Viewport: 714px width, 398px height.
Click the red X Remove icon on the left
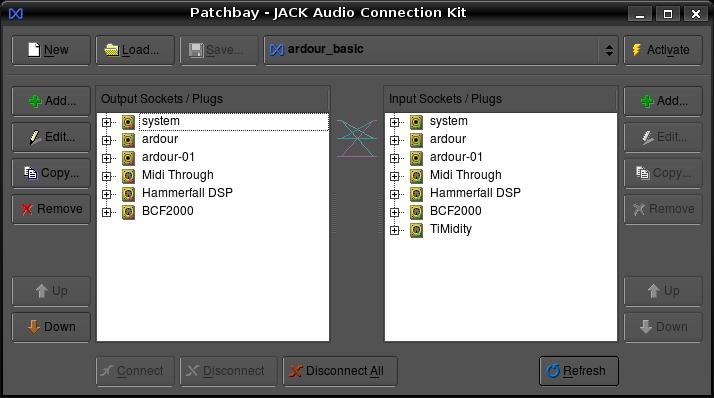tap(27, 209)
